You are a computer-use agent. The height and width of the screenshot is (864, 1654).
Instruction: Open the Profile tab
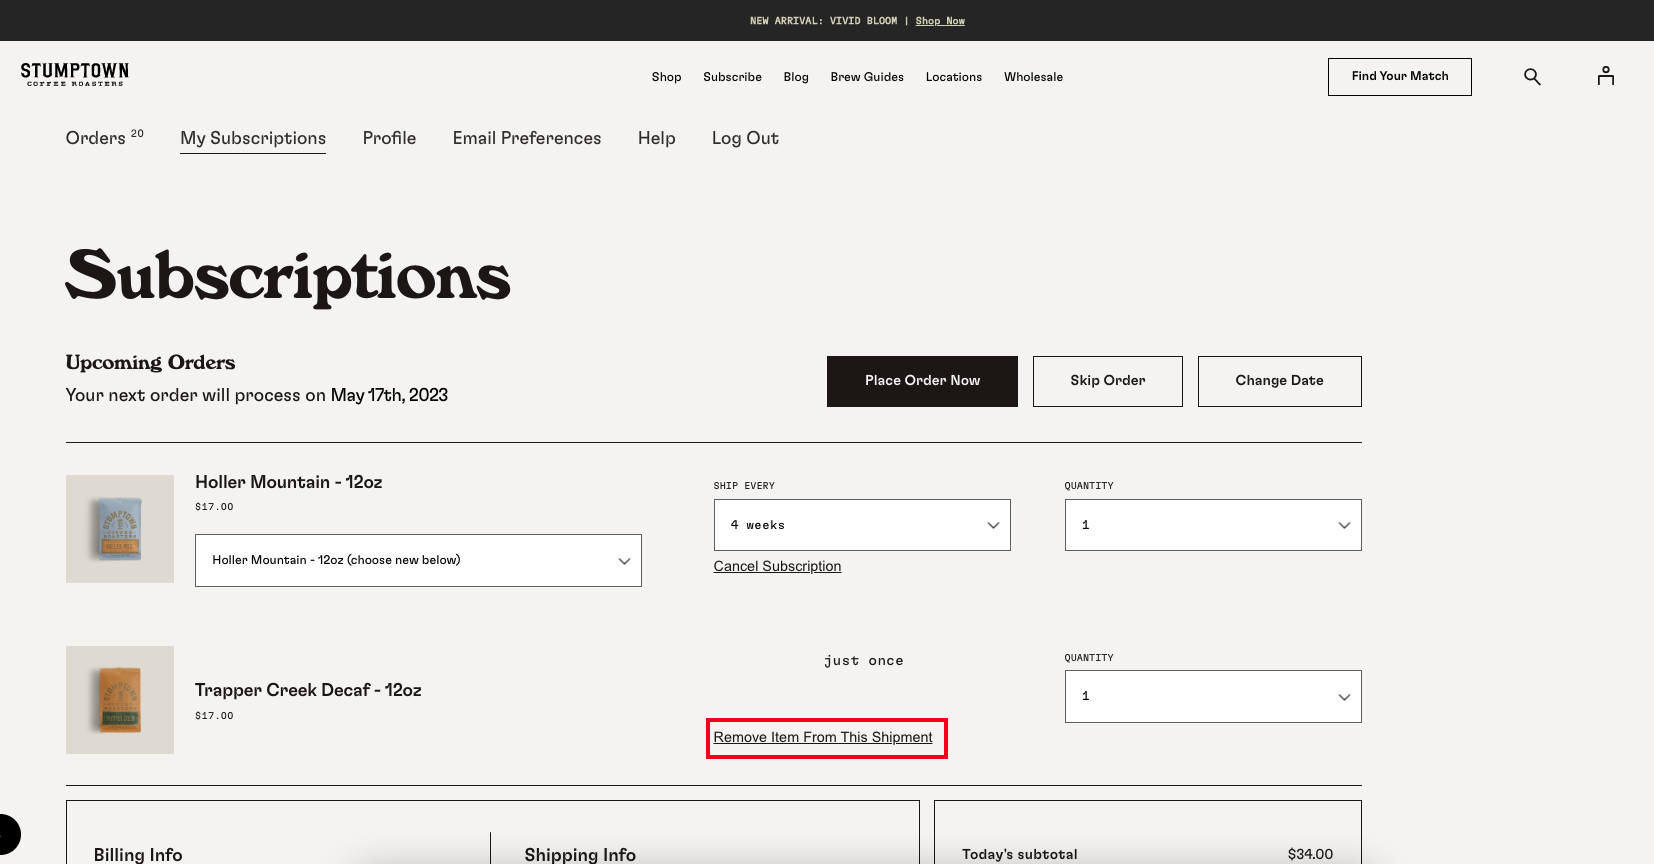[389, 138]
